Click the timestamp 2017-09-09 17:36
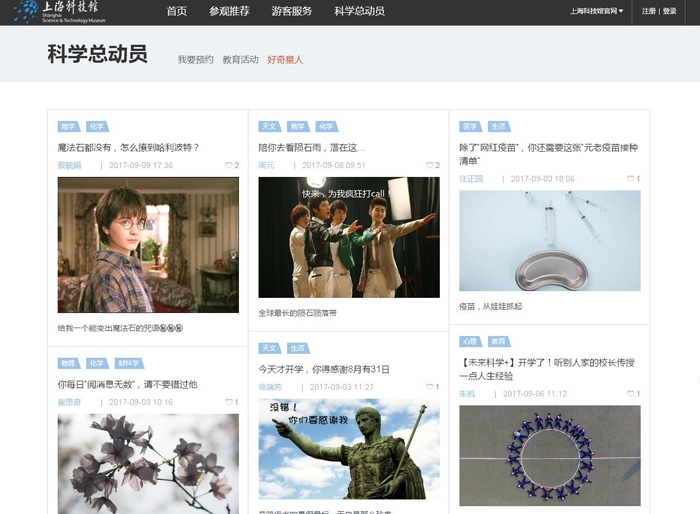700x514 pixels. [141, 165]
